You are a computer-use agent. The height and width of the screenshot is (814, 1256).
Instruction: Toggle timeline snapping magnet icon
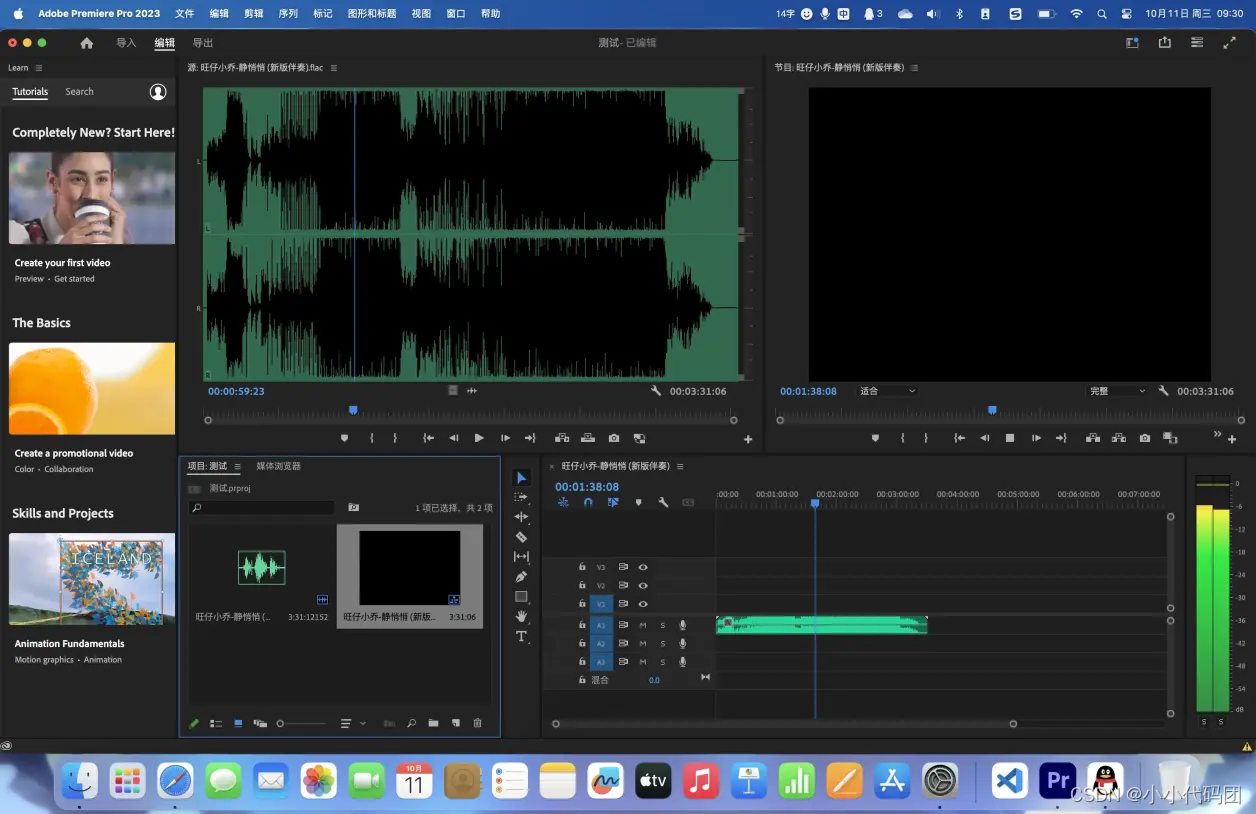tap(588, 502)
